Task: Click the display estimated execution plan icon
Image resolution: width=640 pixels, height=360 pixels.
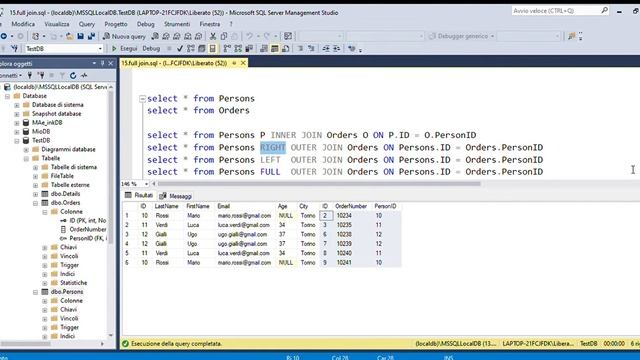Action: [191, 49]
